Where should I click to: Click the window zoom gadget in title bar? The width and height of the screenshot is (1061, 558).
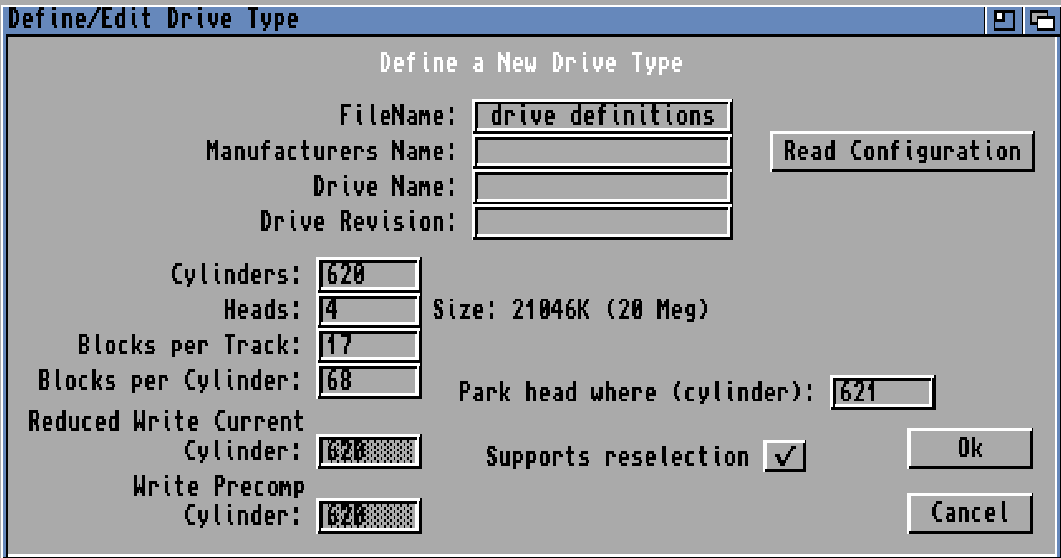tap(1002, 19)
